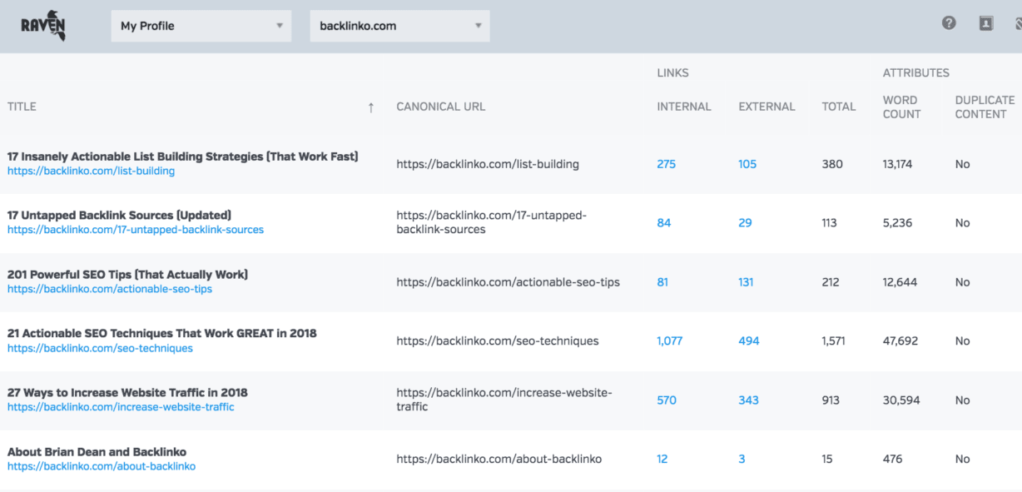Click the Raven logo icon
1022x492 pixels.
point(43,27)
